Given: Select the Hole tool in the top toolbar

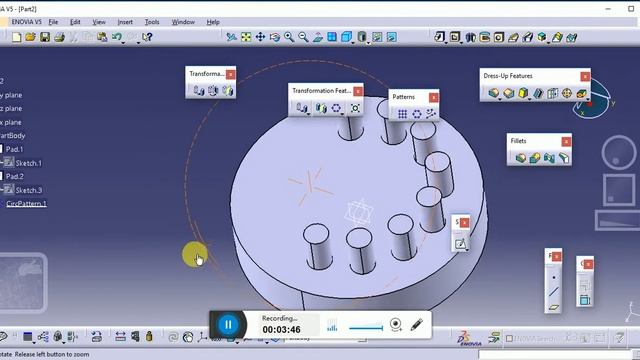Looking at the screenshot, I should pos(499,37).
